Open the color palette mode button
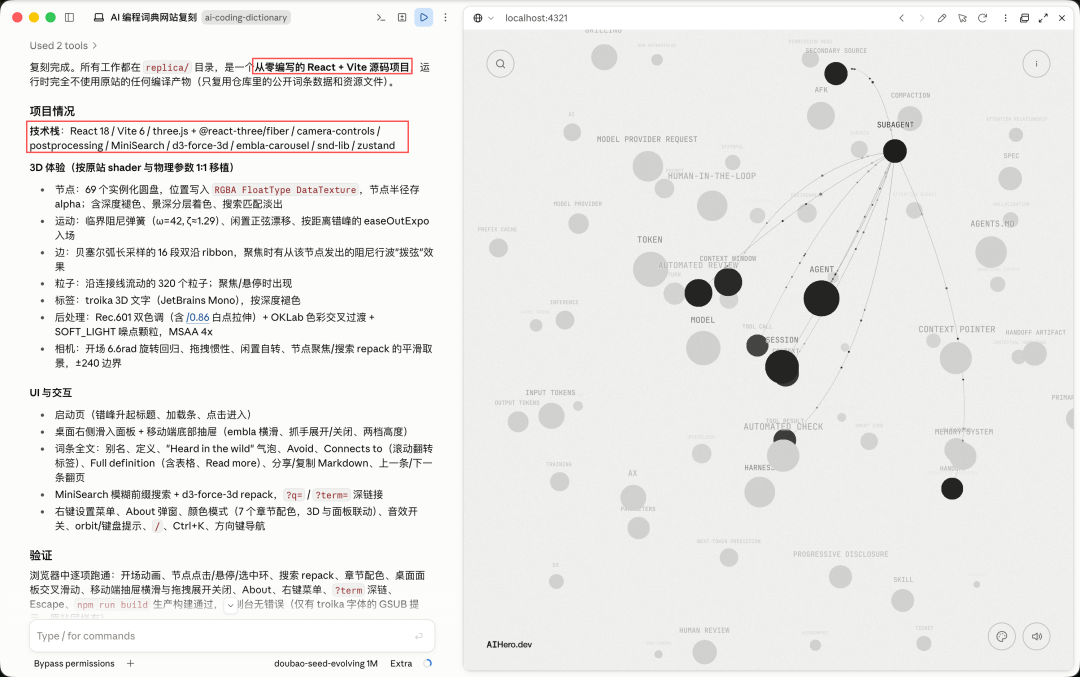Image resolution: width=1080 pixels, height=677 pixels. coord(1002,636)
